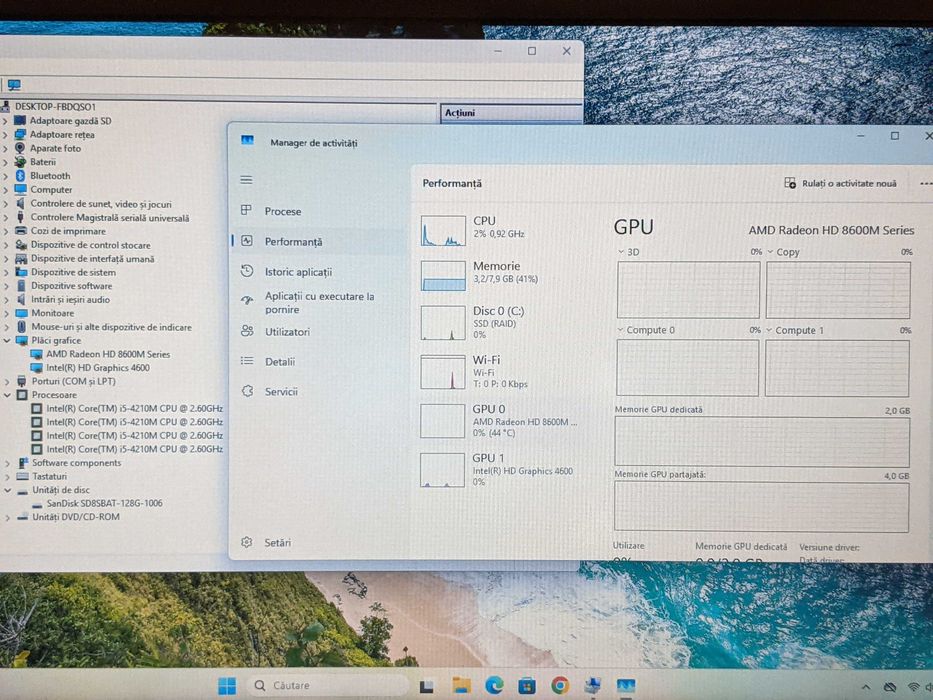Open Istoric aplicații page
The height and width of the screenshot is (700, 933).
298,272
